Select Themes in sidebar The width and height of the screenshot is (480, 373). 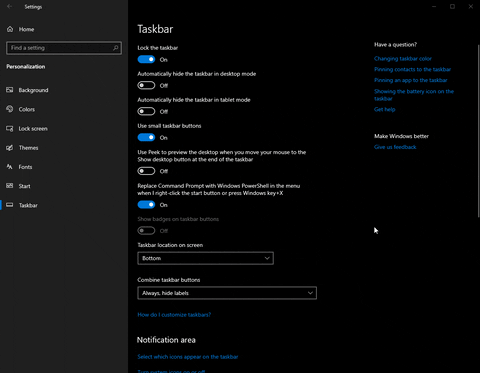coord(28,148)
